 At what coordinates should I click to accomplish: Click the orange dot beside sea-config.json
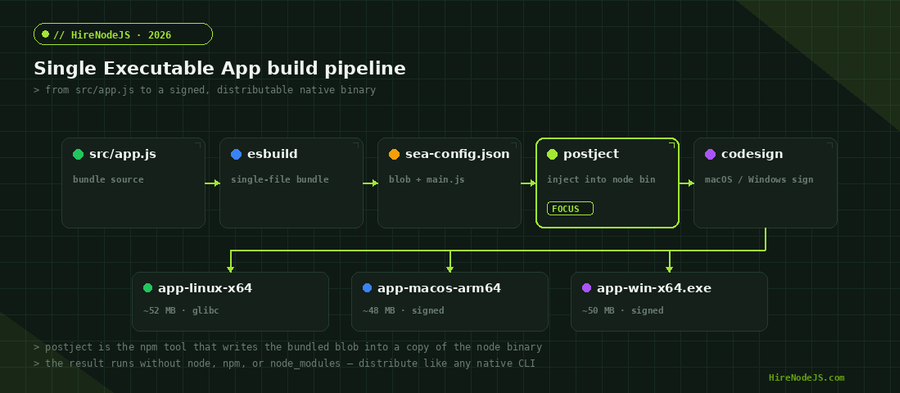click(394, 154)
